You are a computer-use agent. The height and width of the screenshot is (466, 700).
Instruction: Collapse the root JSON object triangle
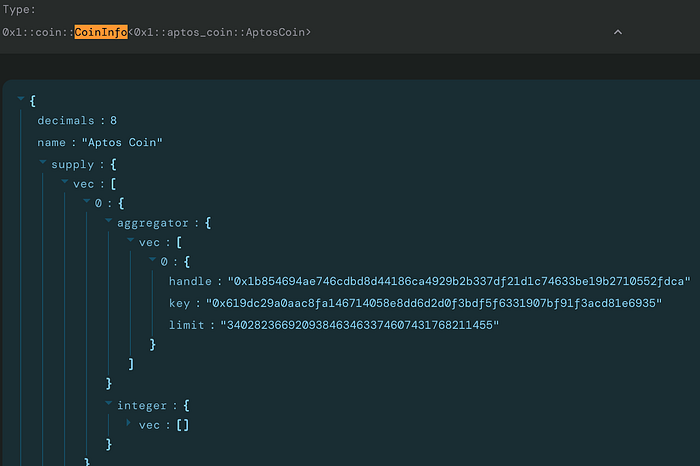click(x=21, y=98)
